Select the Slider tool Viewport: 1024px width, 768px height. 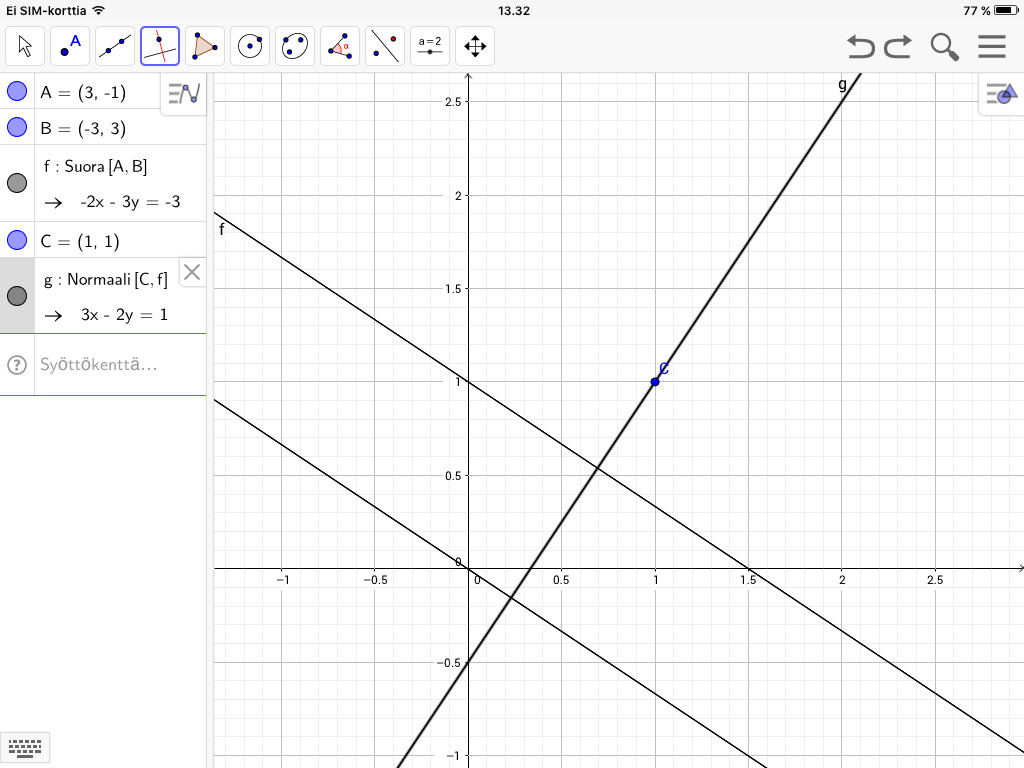tap(430, 45)
